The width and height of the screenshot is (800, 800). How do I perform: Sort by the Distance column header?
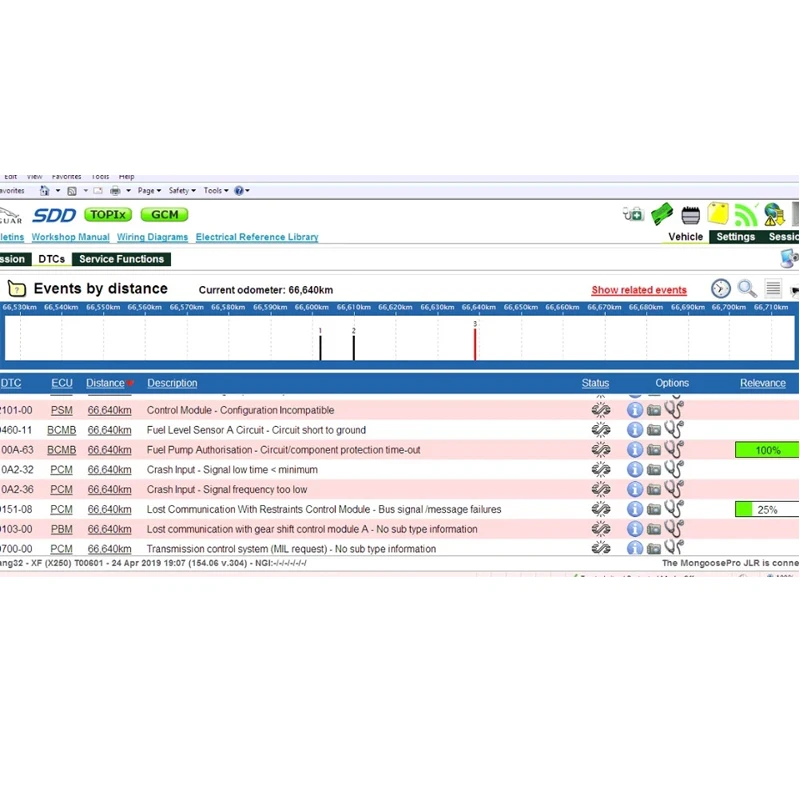[x=105, y=383]
